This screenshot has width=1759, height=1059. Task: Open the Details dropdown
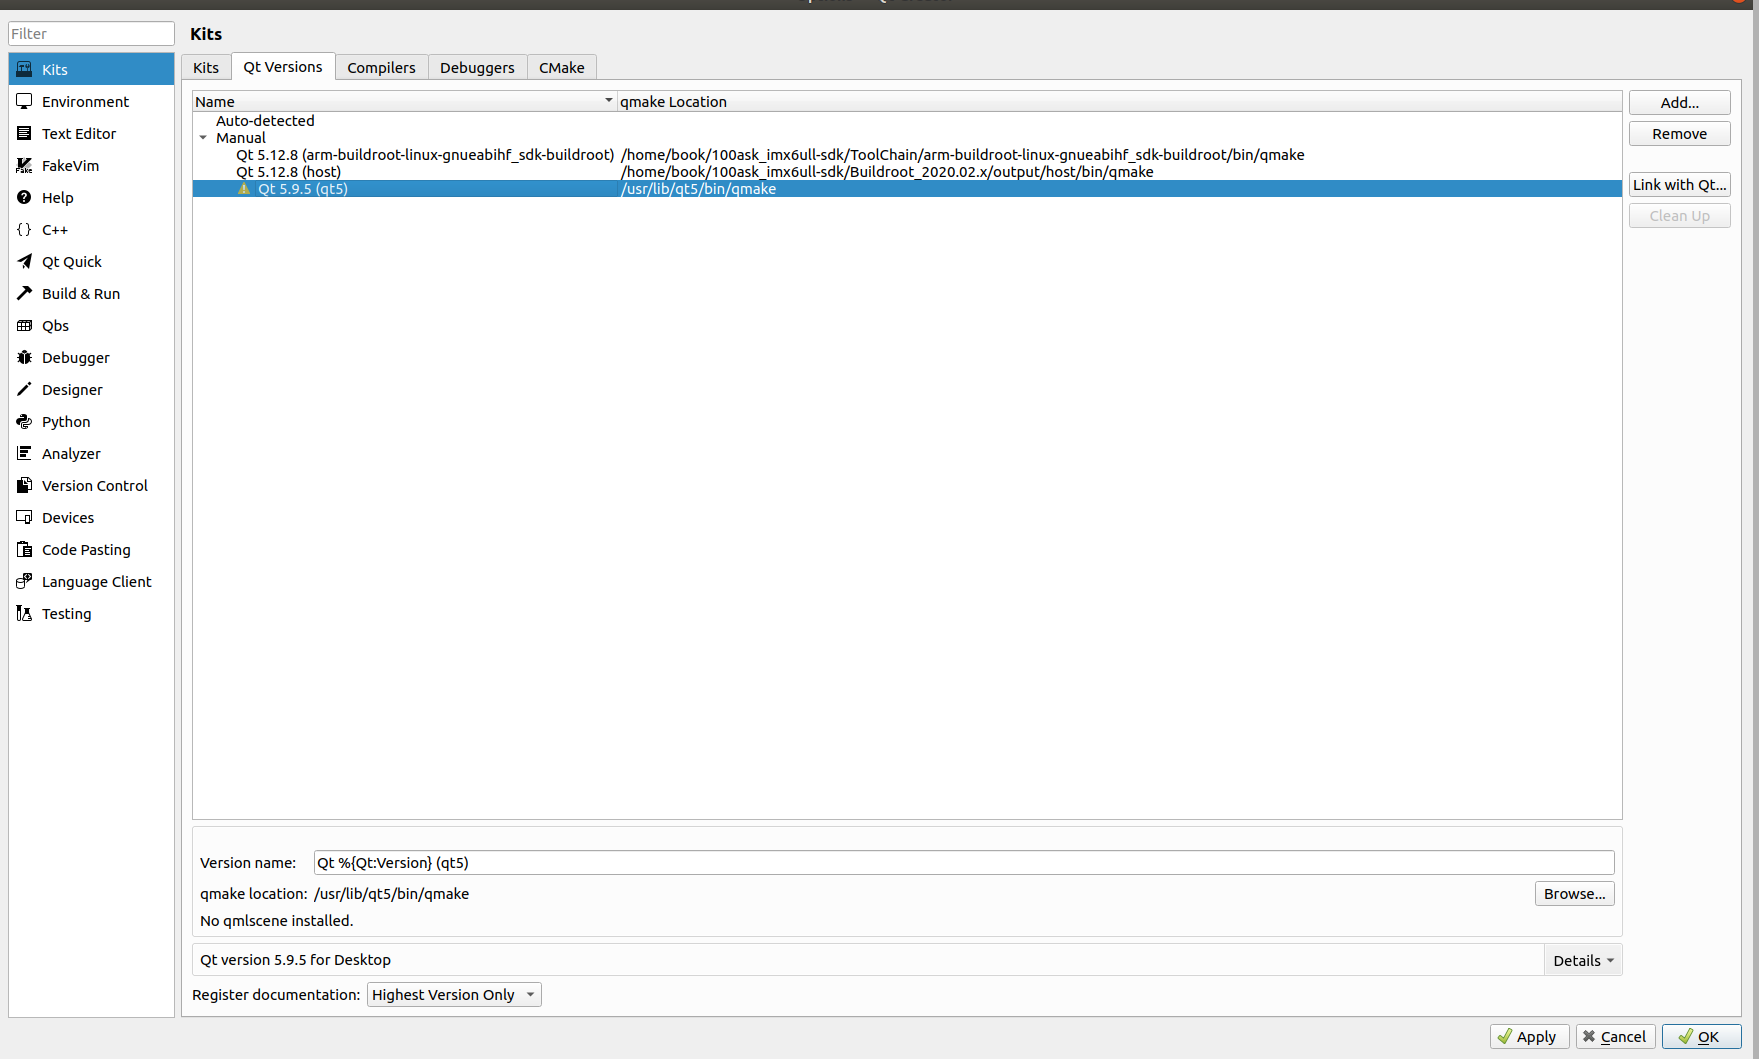click(x=1583, y=960)
